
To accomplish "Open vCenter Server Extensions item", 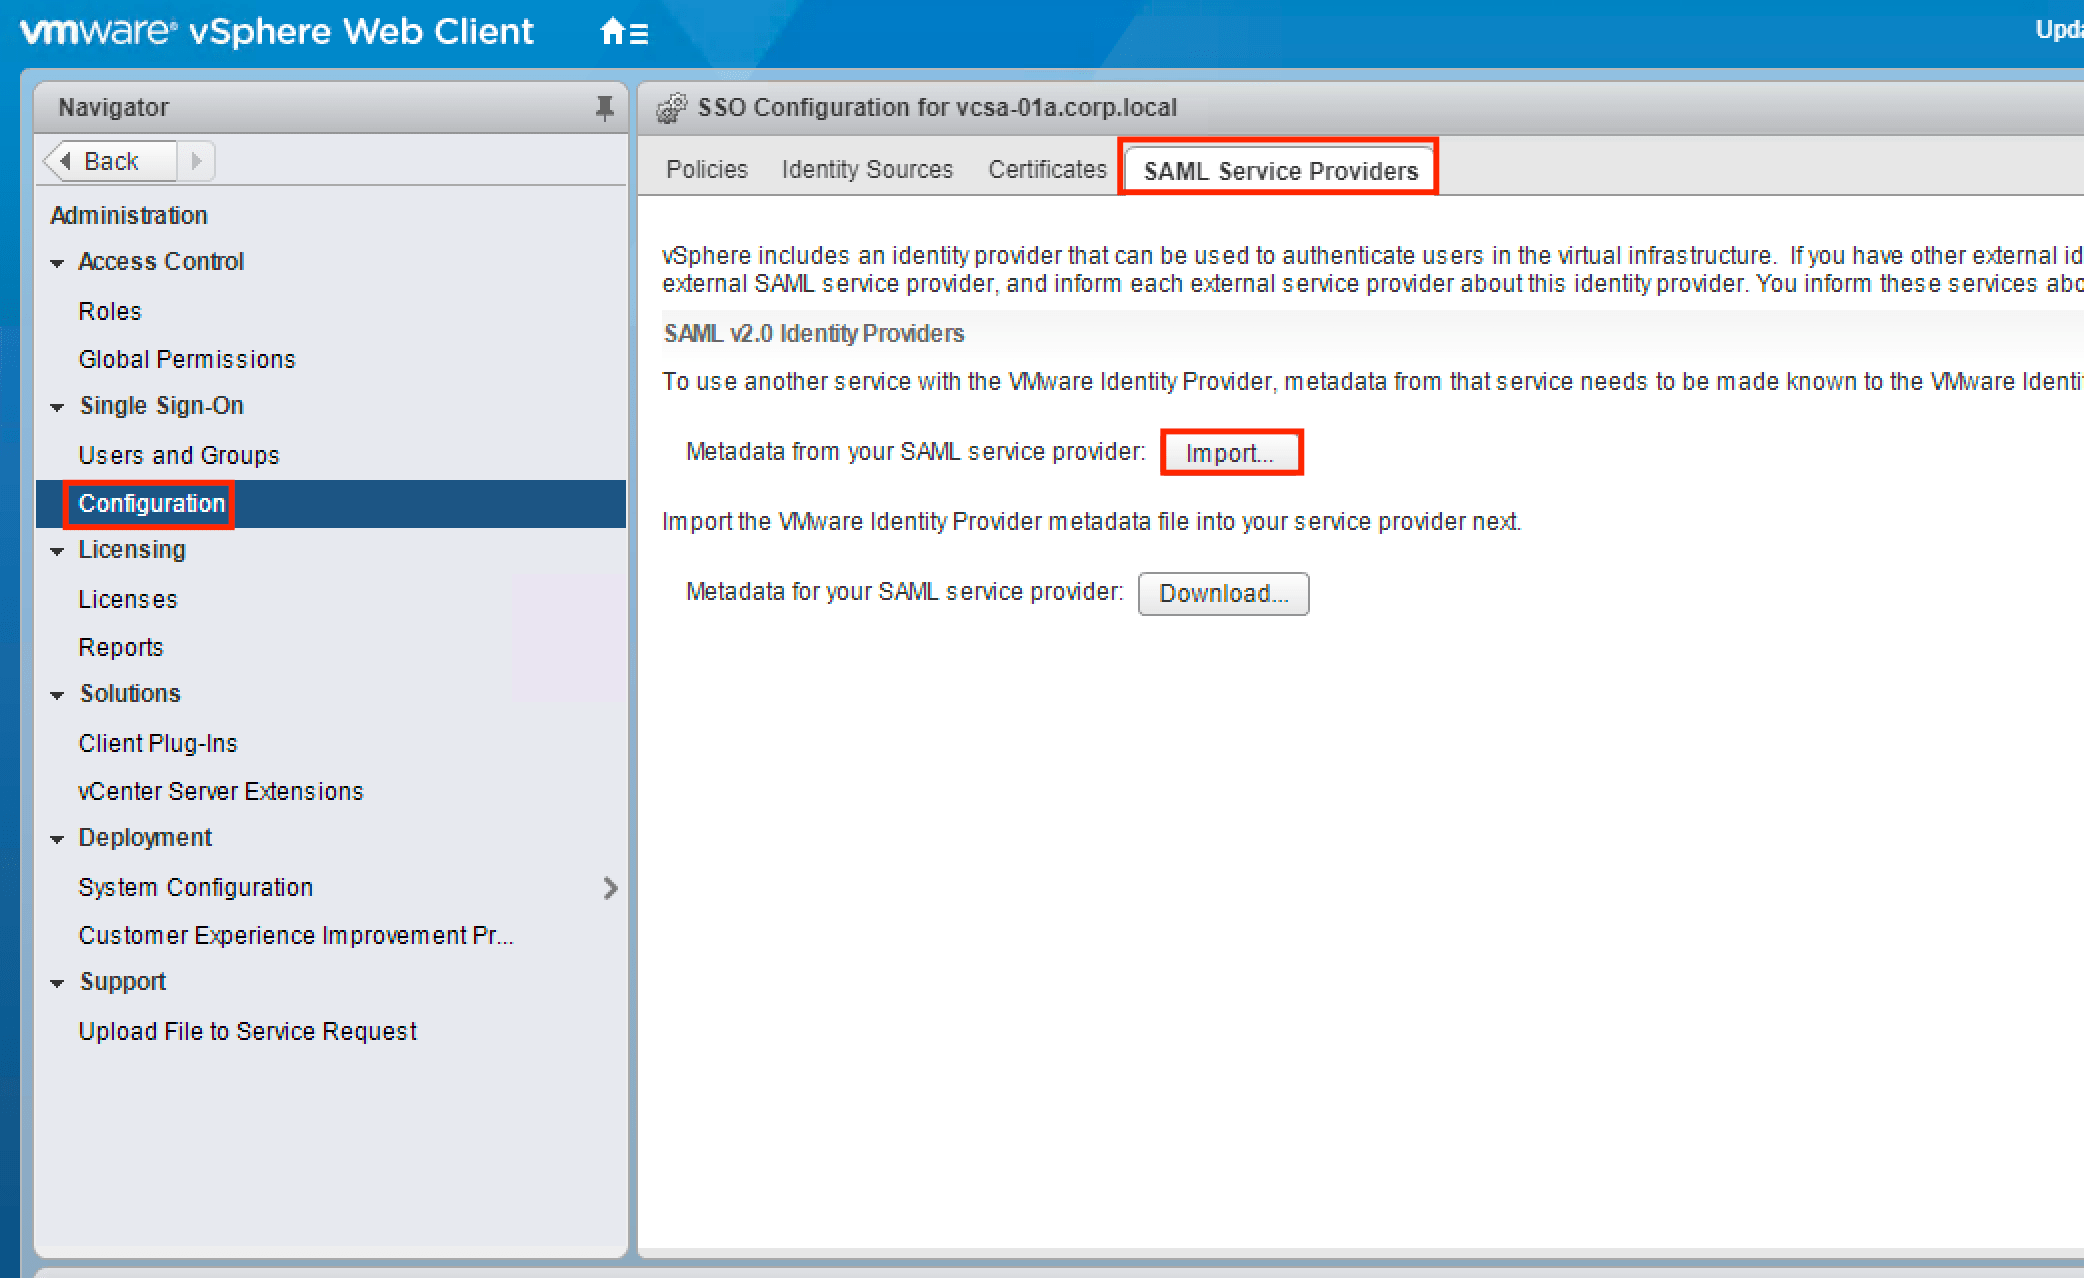I will coord(221,792).
